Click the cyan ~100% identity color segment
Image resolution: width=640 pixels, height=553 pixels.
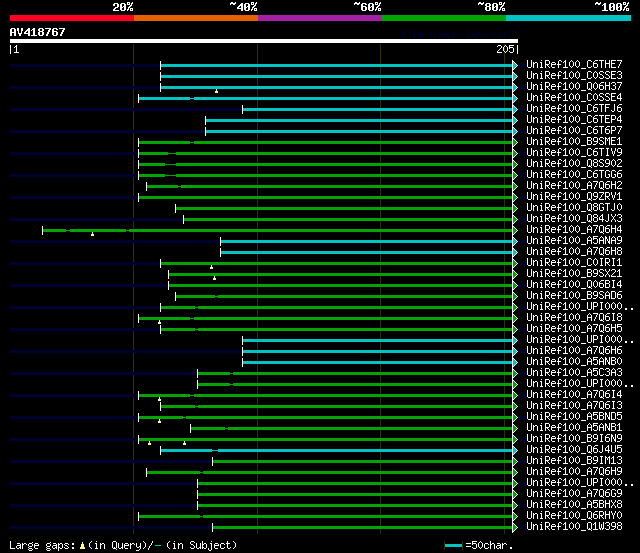coord(568,18)
